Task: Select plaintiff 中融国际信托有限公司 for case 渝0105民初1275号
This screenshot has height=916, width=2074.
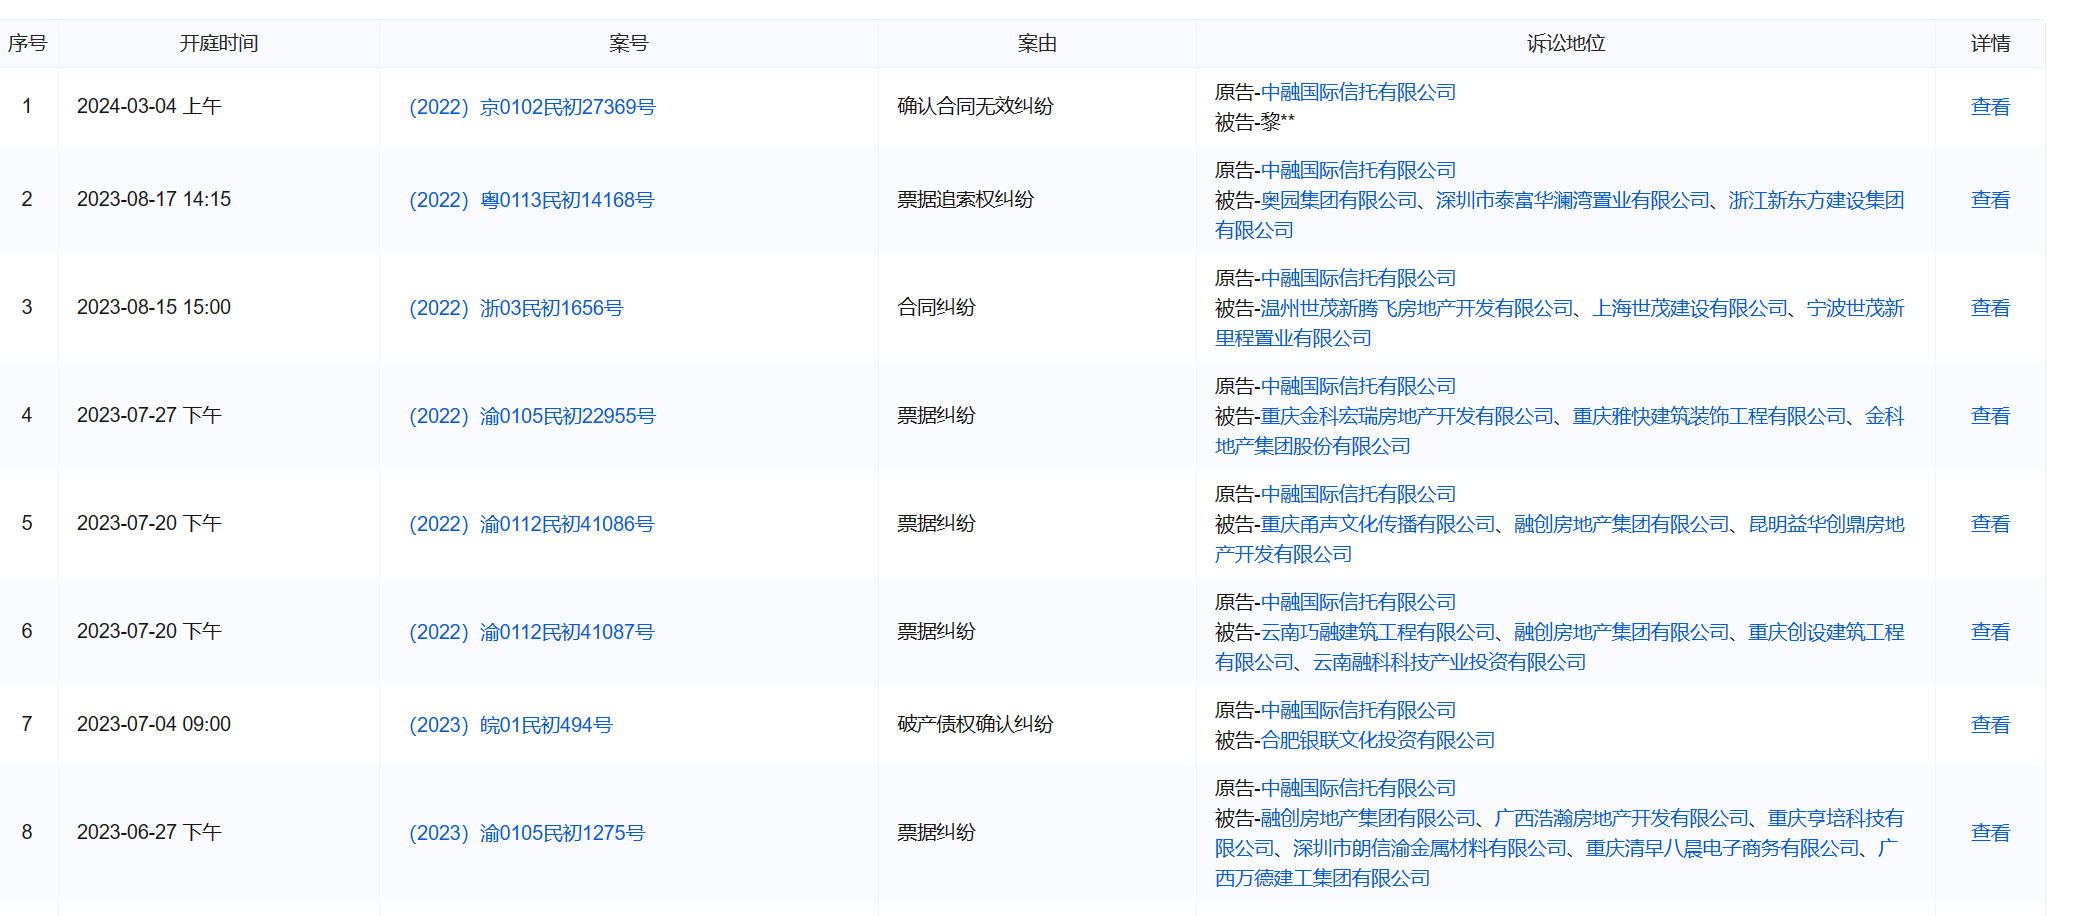Action: (x=1358, y=788)
